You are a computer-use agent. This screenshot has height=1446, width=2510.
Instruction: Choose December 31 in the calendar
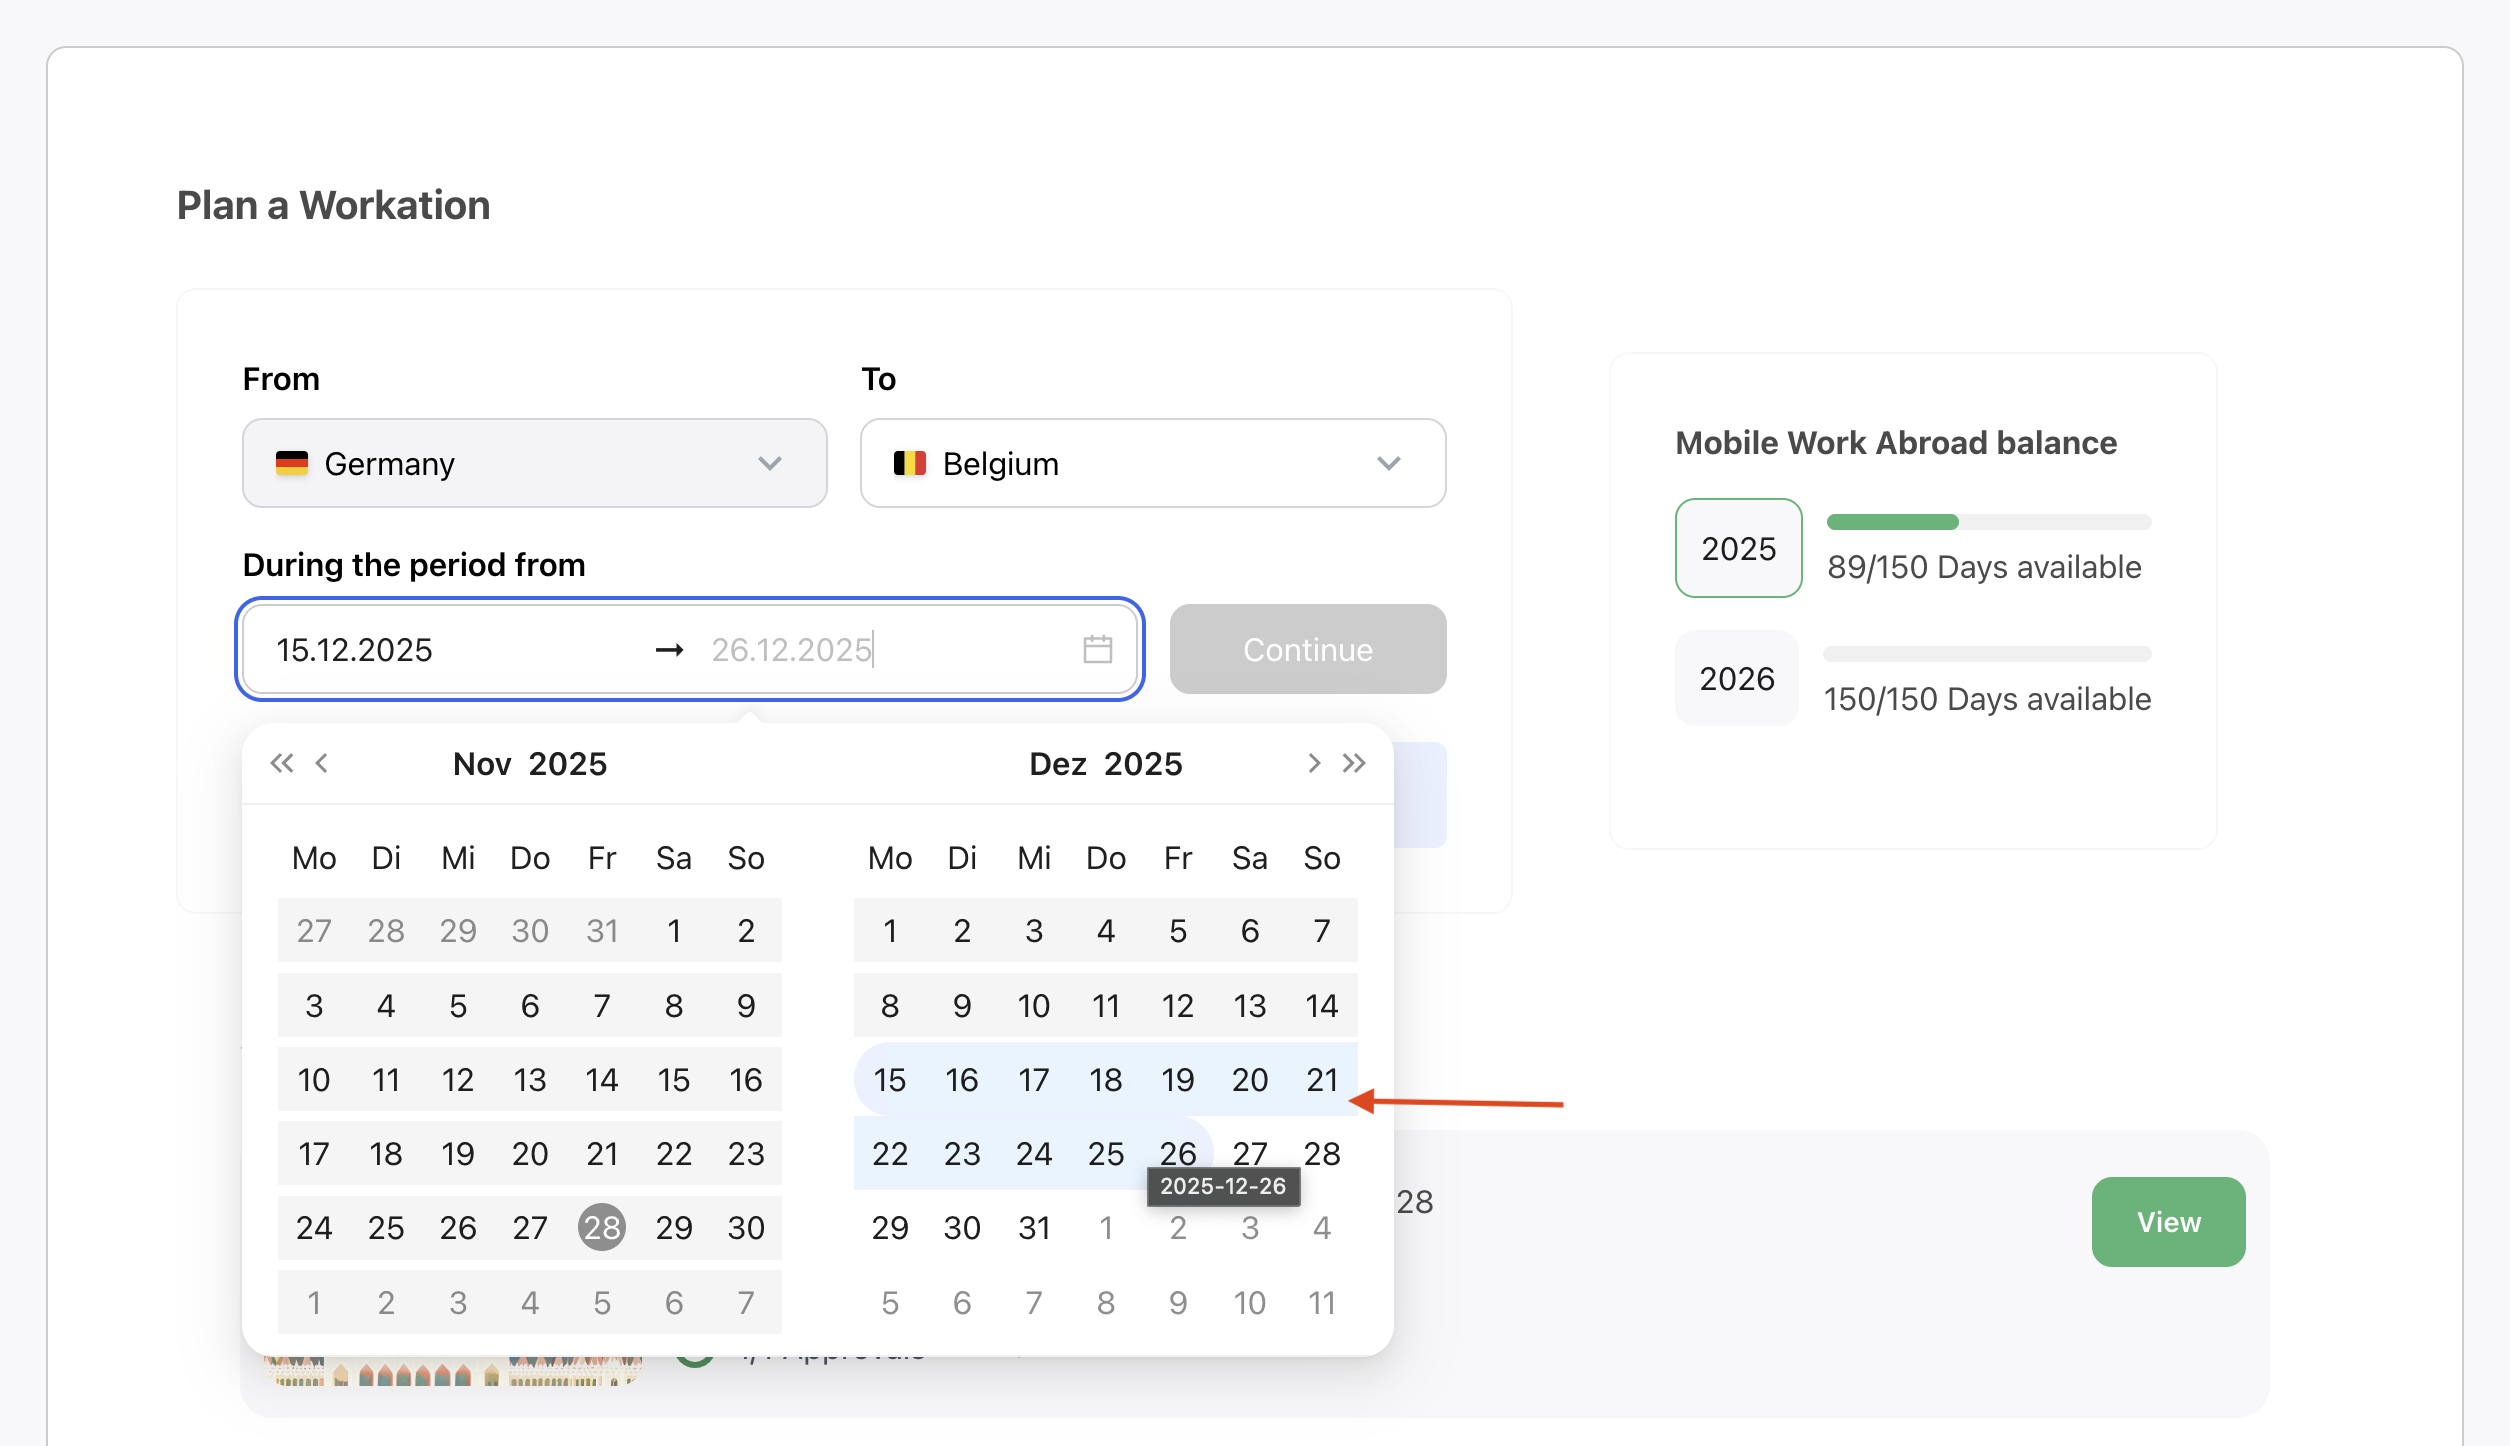pos(1034,1228)
